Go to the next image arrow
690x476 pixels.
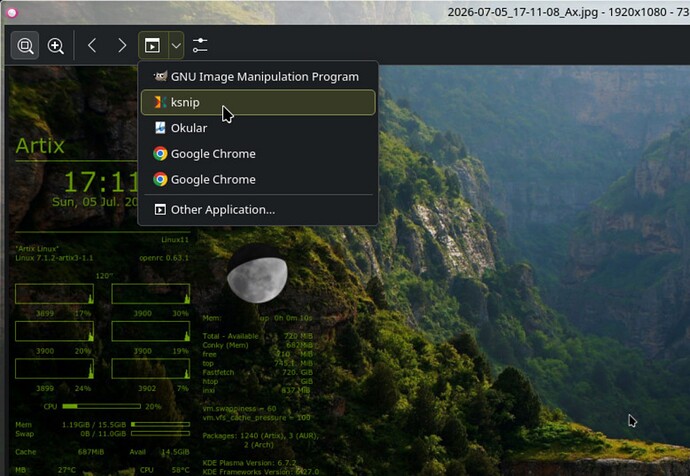[x=122, y=45]
